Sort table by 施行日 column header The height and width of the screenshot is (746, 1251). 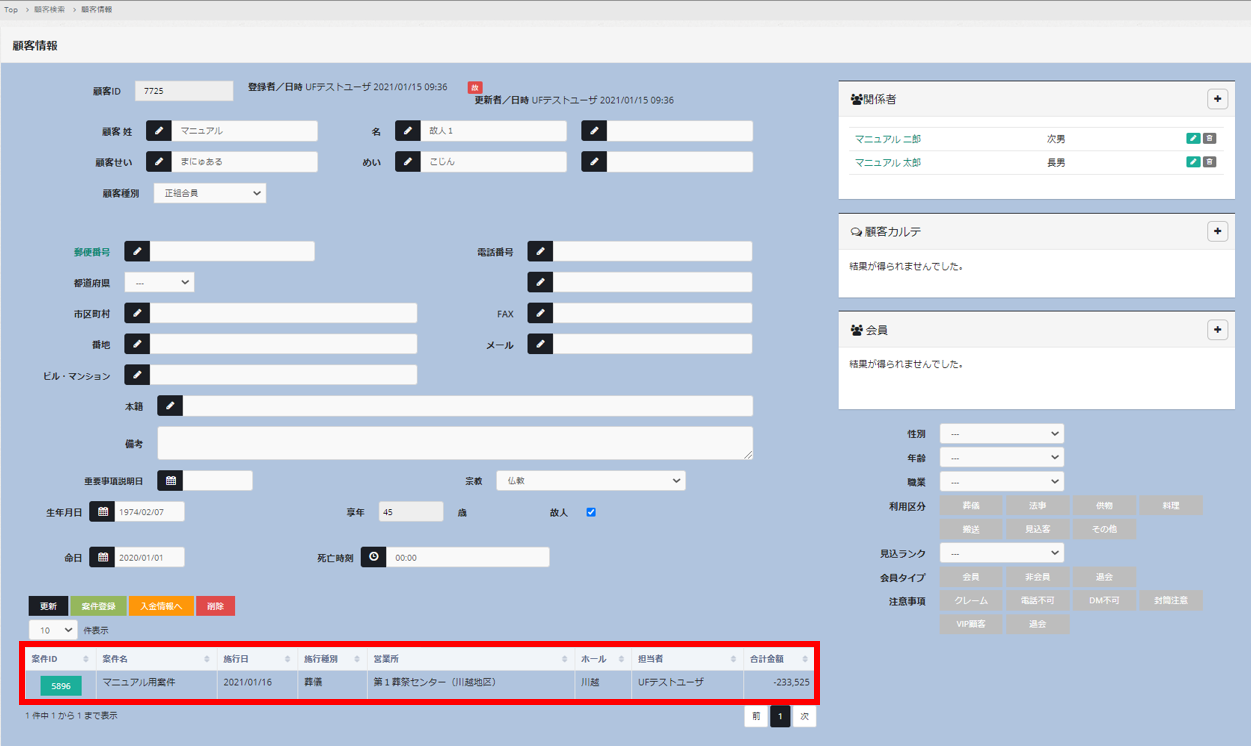point(255,659)
